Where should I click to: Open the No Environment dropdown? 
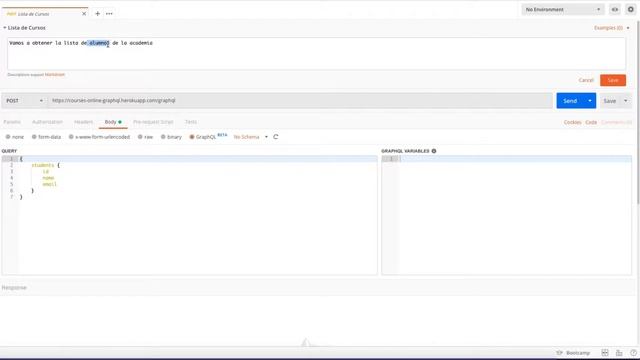562,9
